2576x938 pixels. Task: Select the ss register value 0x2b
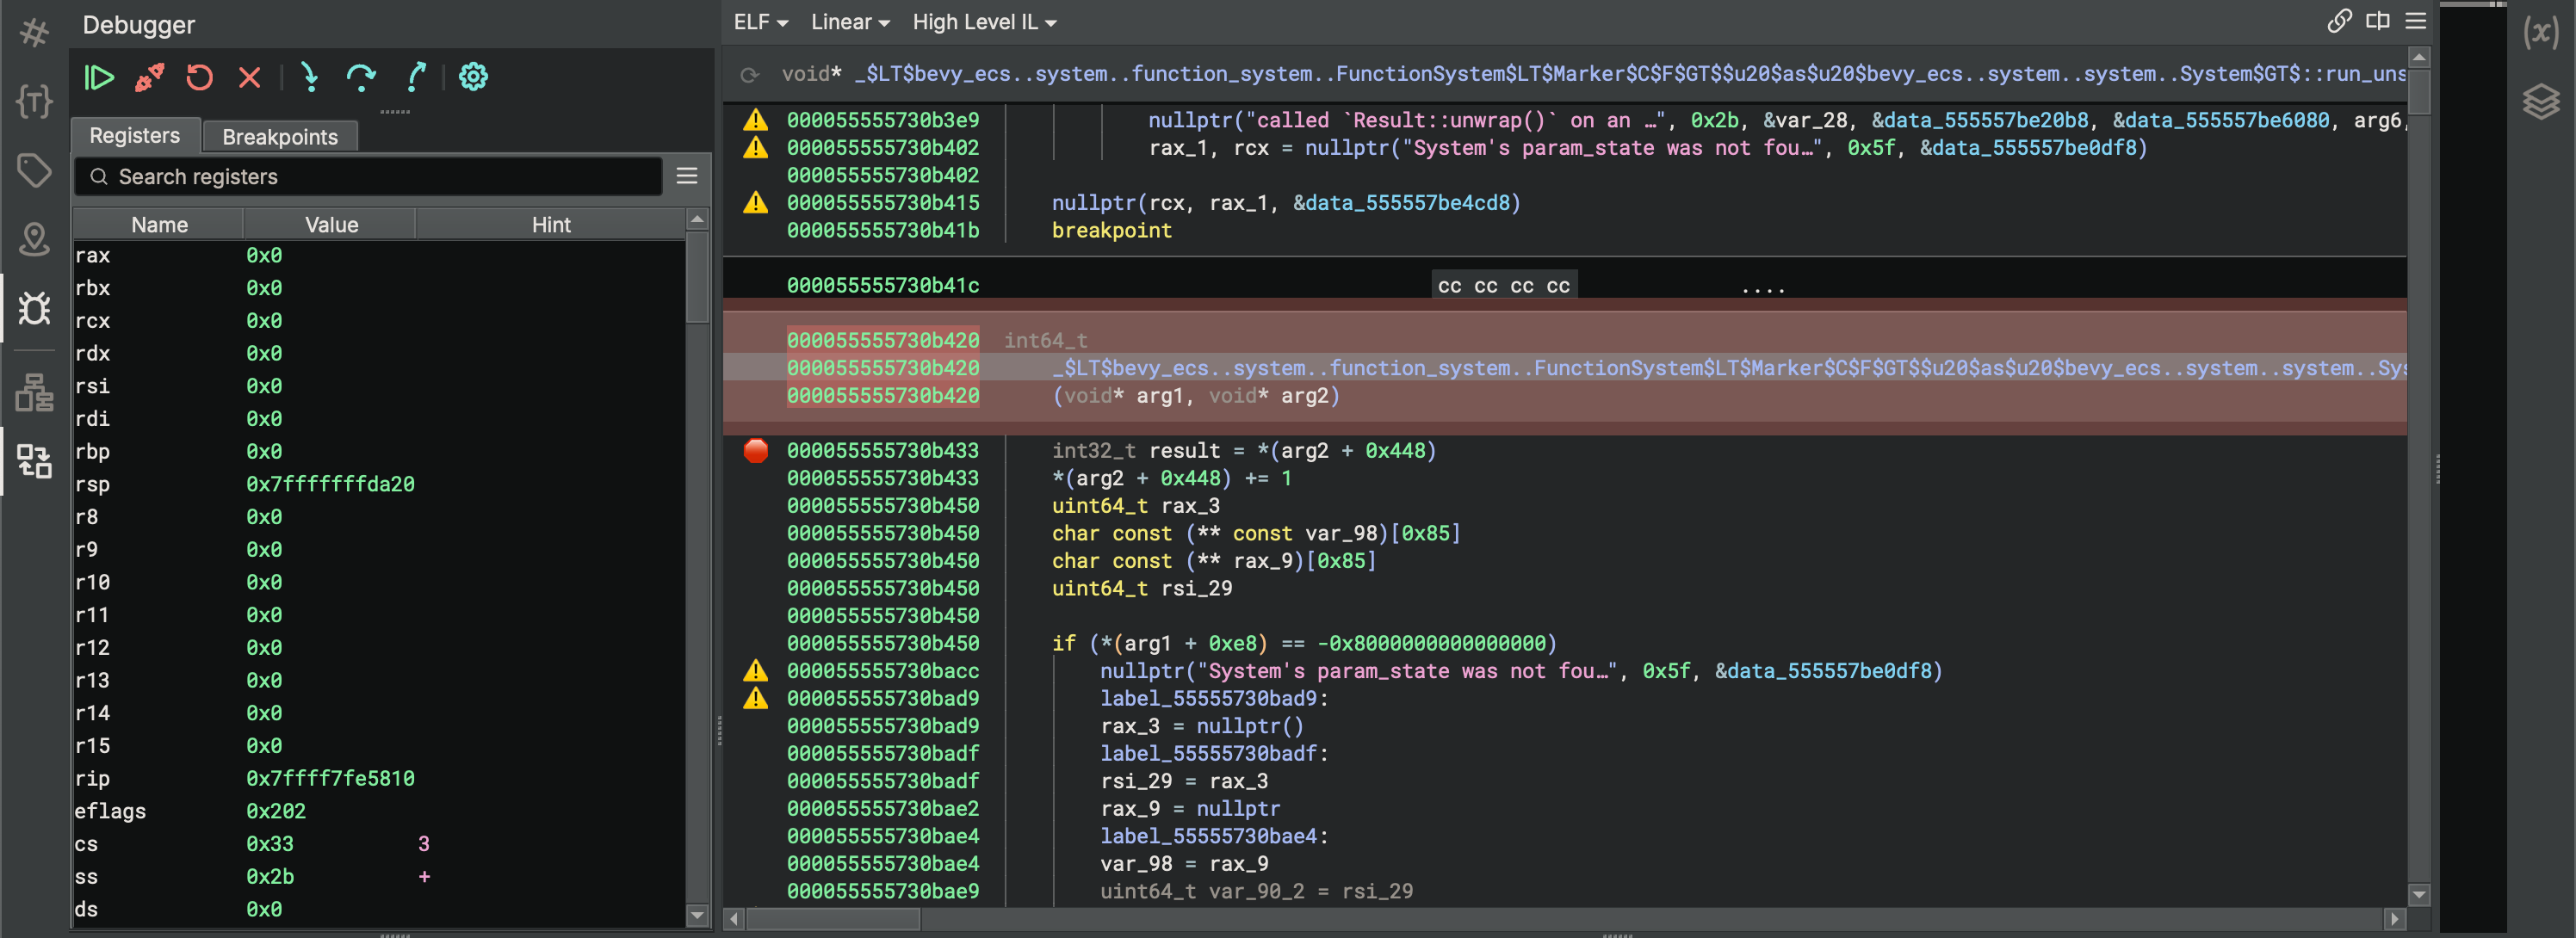(270, 877)
